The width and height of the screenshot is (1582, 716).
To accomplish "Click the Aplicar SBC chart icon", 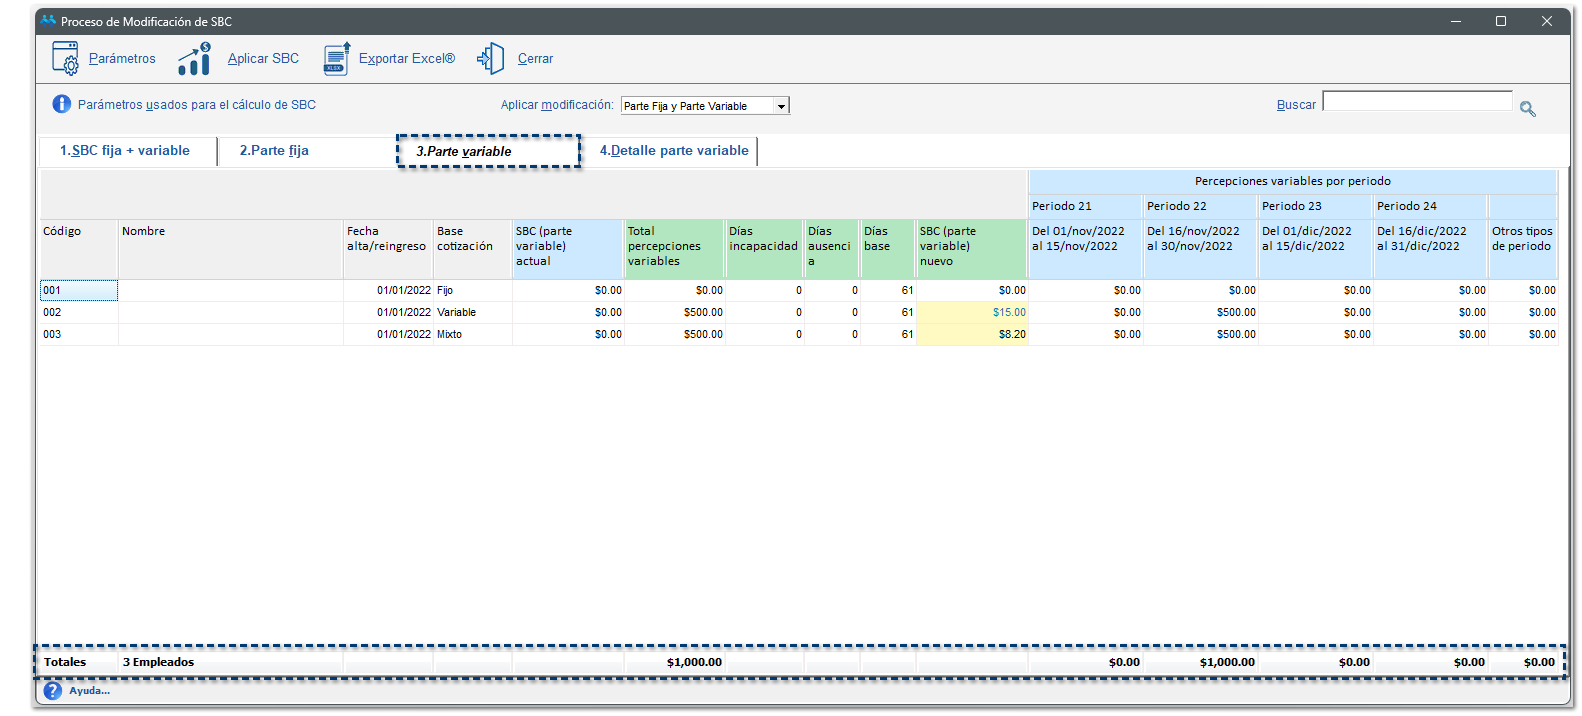I will 194,59.
